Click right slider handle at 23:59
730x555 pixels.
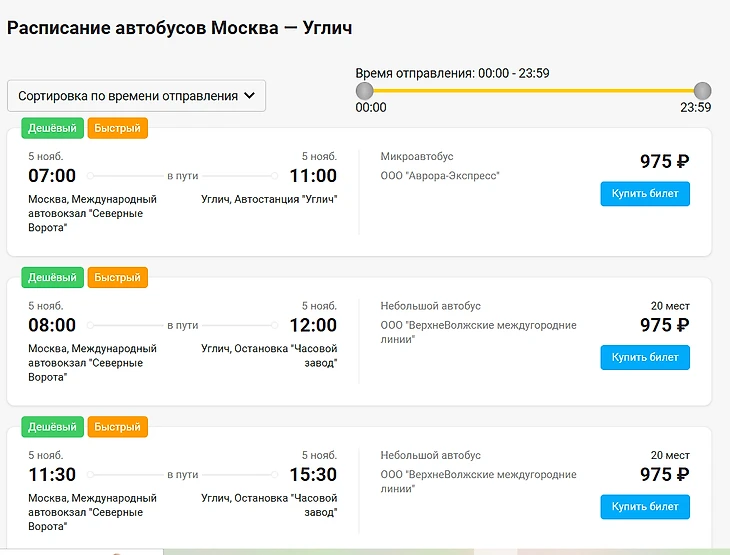coord(702,91)
